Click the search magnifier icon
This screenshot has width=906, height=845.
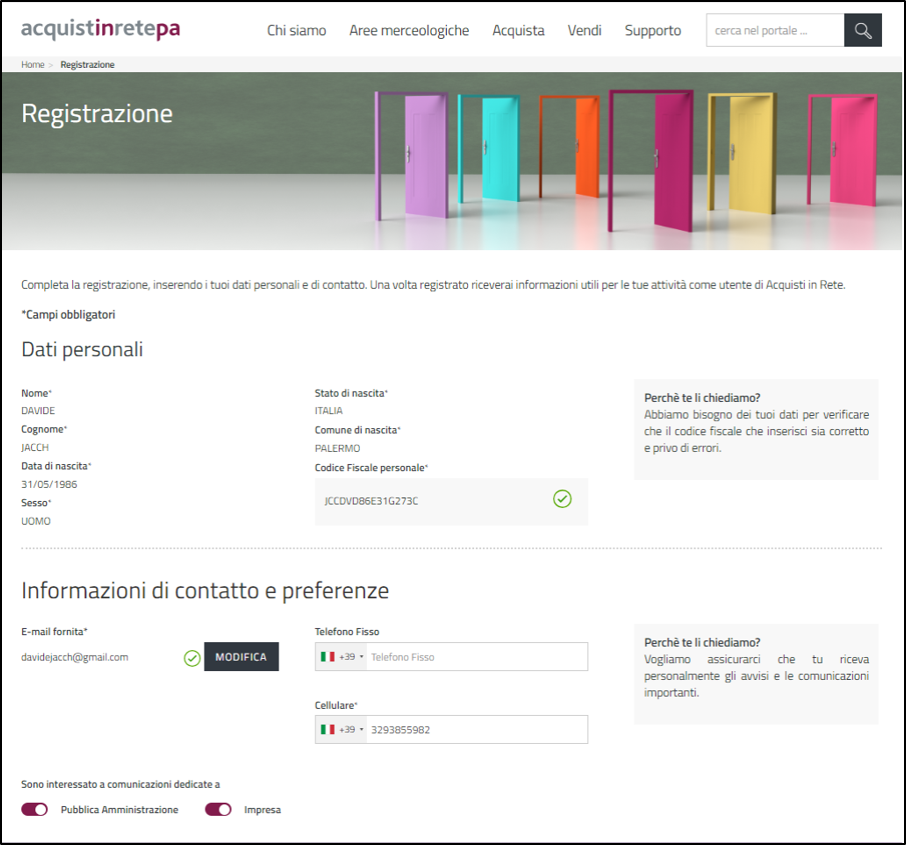(x=862, y=30)
